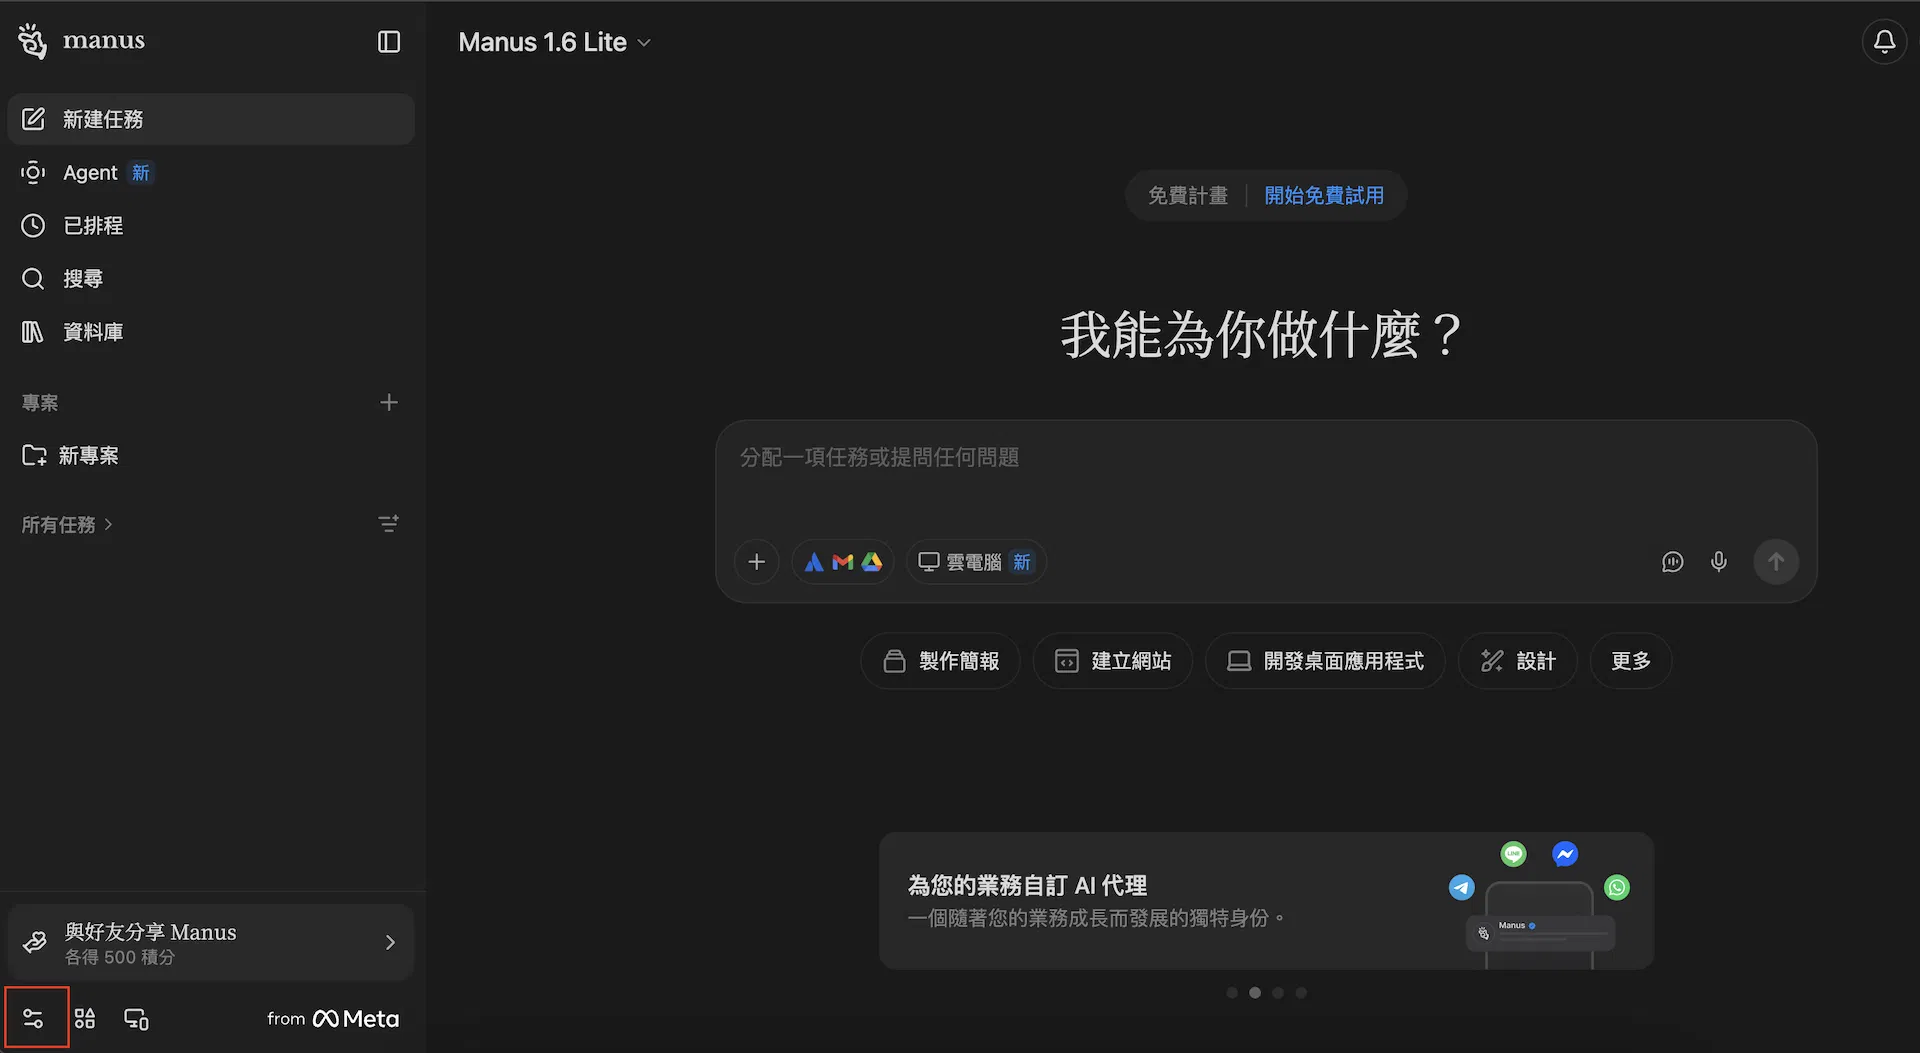Choose the 開發桌面應用程式 suggestion chip
The width and height of the screenshot is (1920, 1053).
click(1325, 661)
